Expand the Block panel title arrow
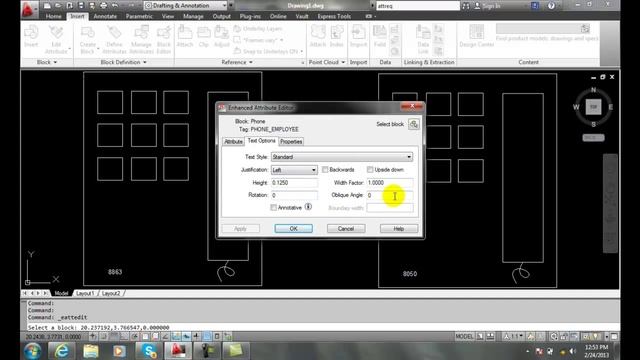 [55, 62]
